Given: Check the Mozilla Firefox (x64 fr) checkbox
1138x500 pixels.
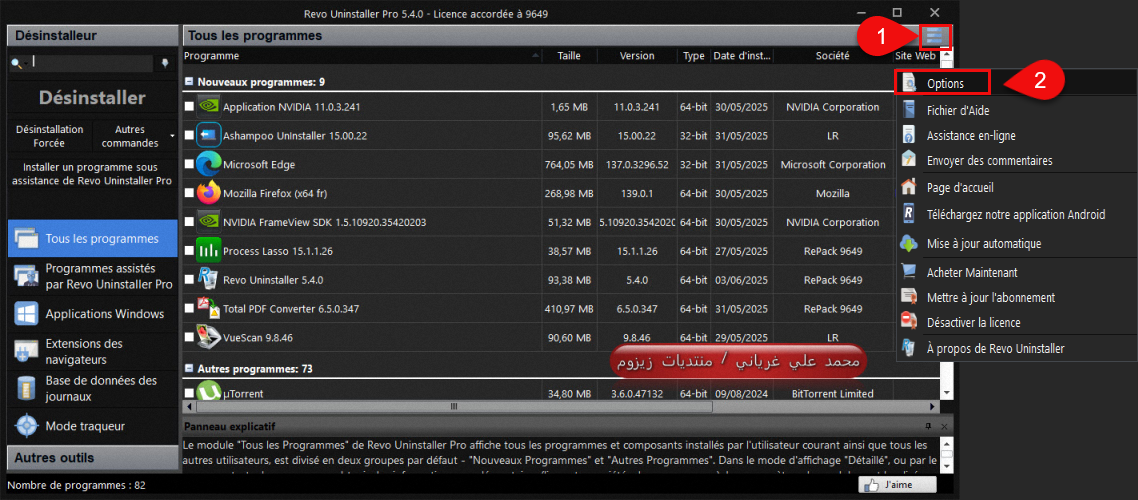Looking at the screenshot, I should (x=189, y=193).
